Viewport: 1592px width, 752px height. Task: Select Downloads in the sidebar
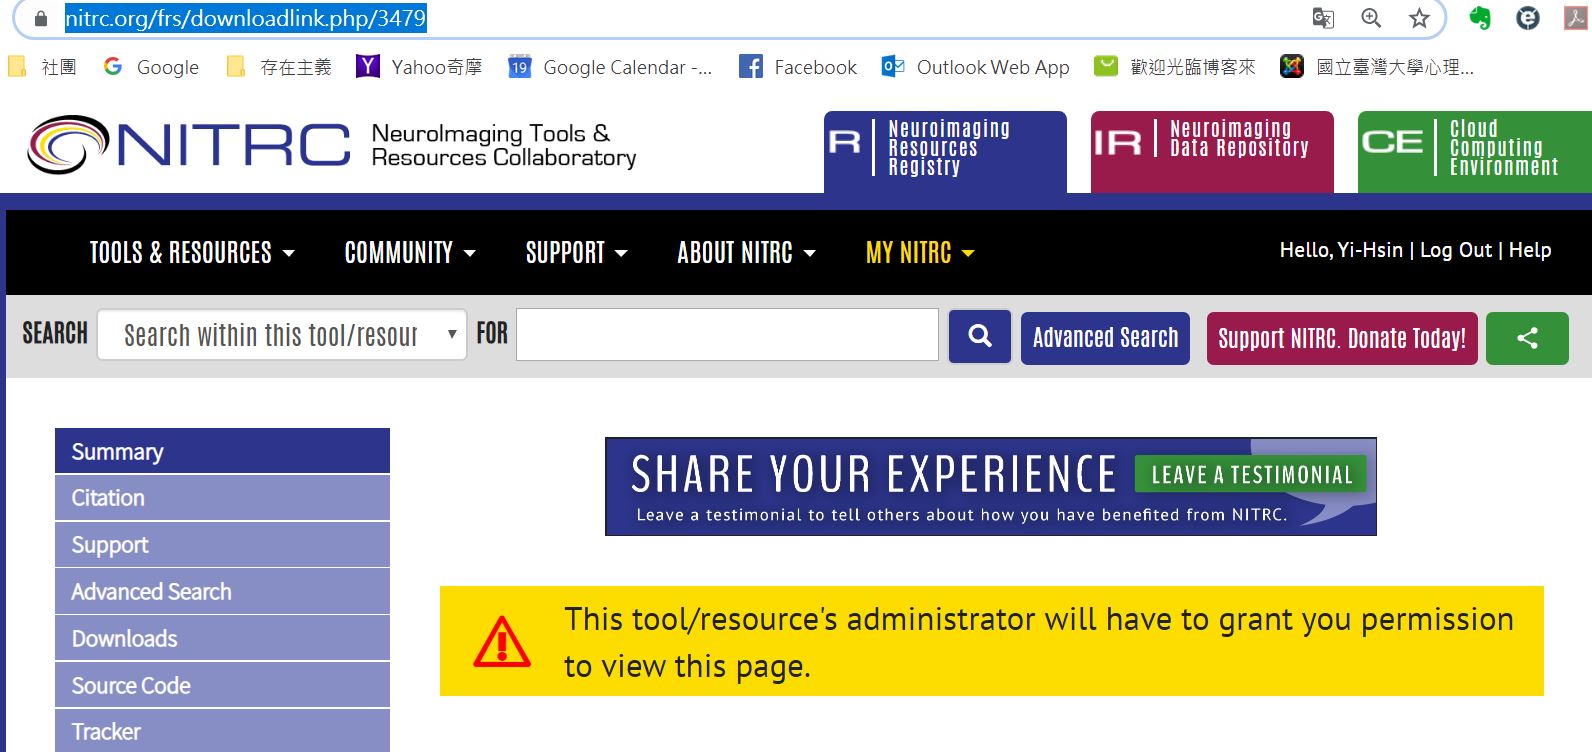tap(124, 638)
